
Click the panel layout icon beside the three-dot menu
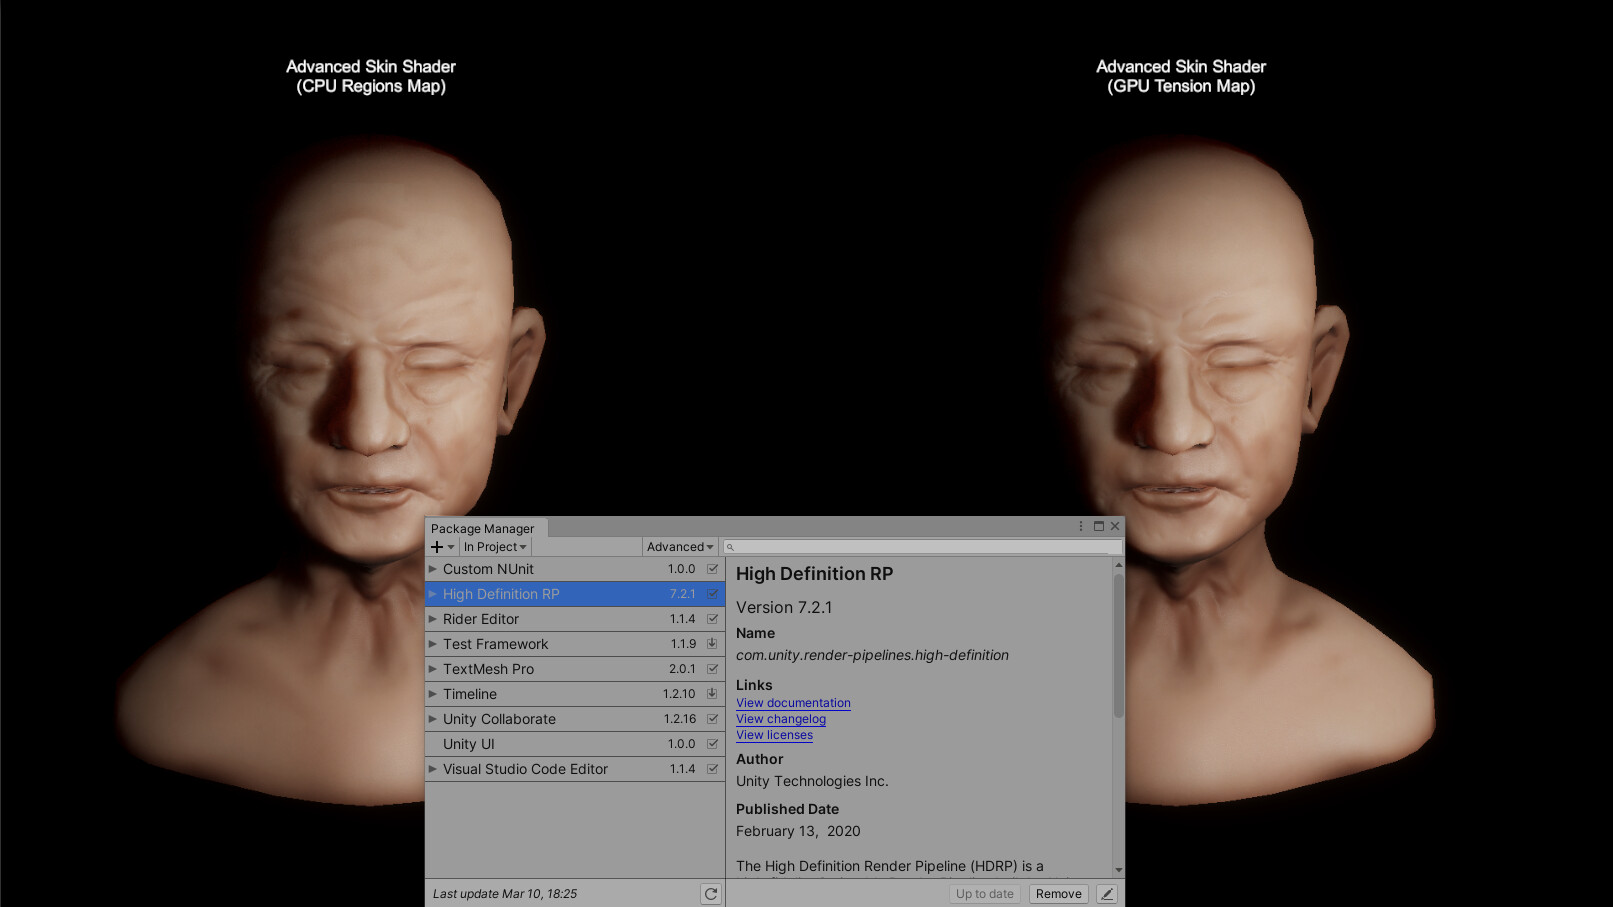pos(1098,525)
